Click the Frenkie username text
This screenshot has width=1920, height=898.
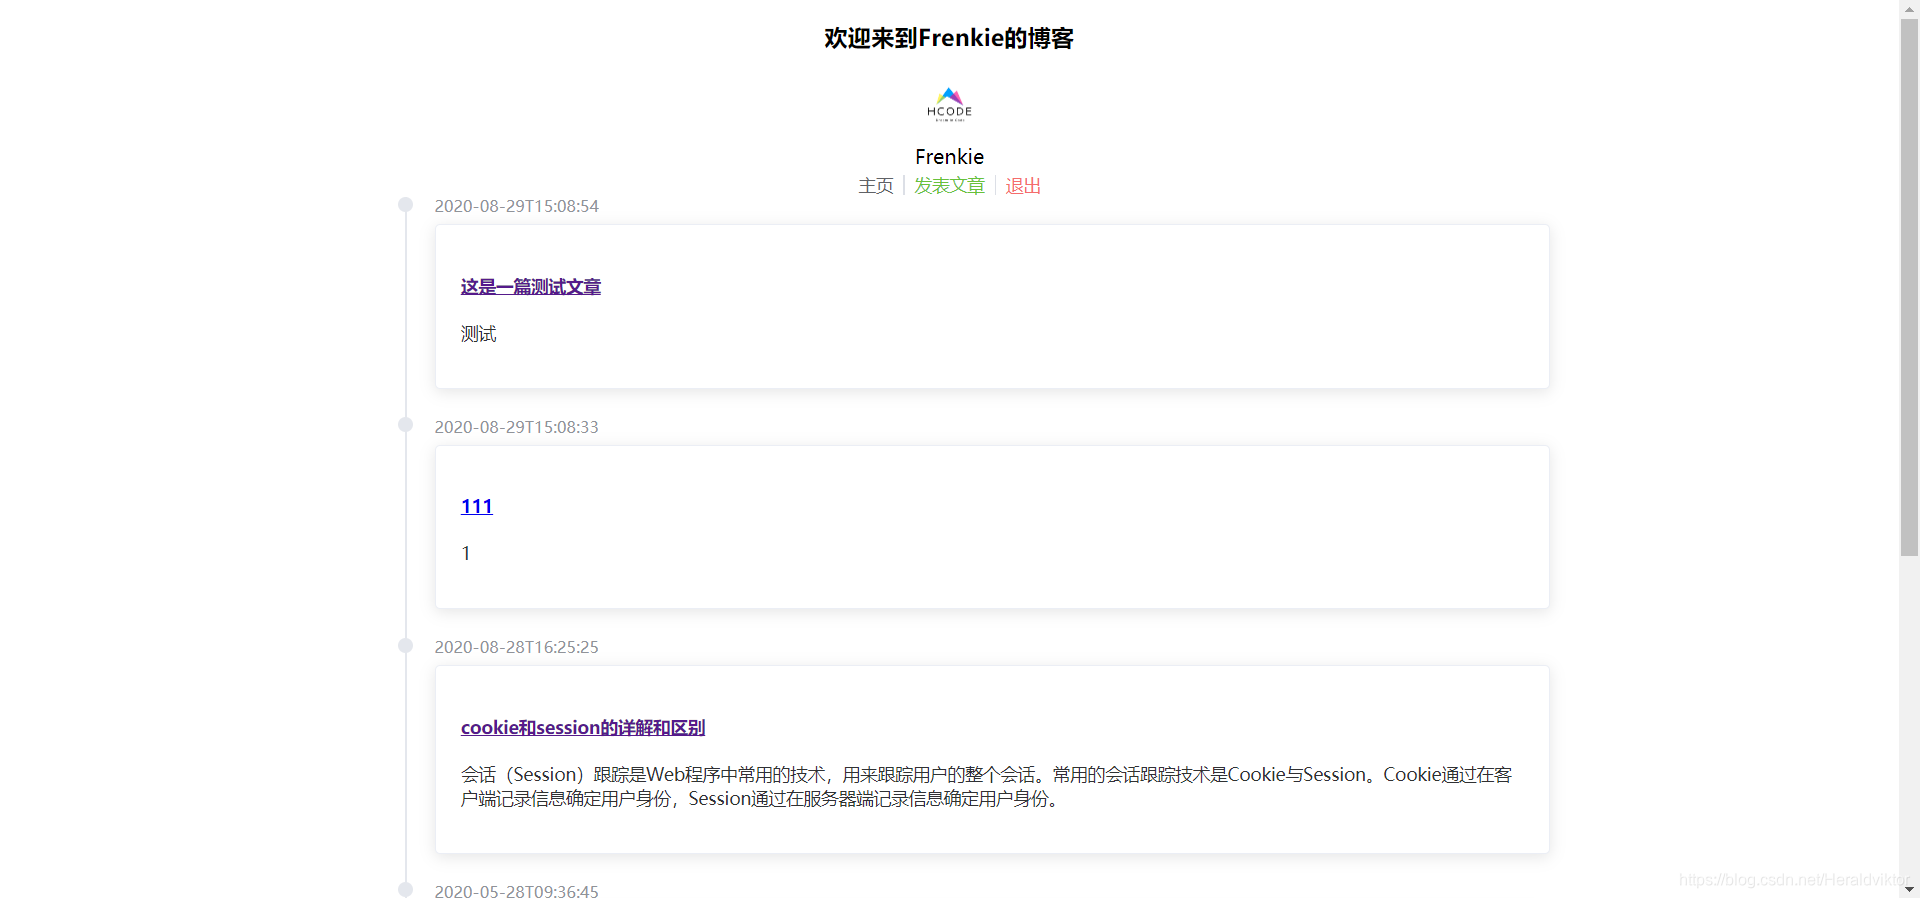click(x=949, y=157)
